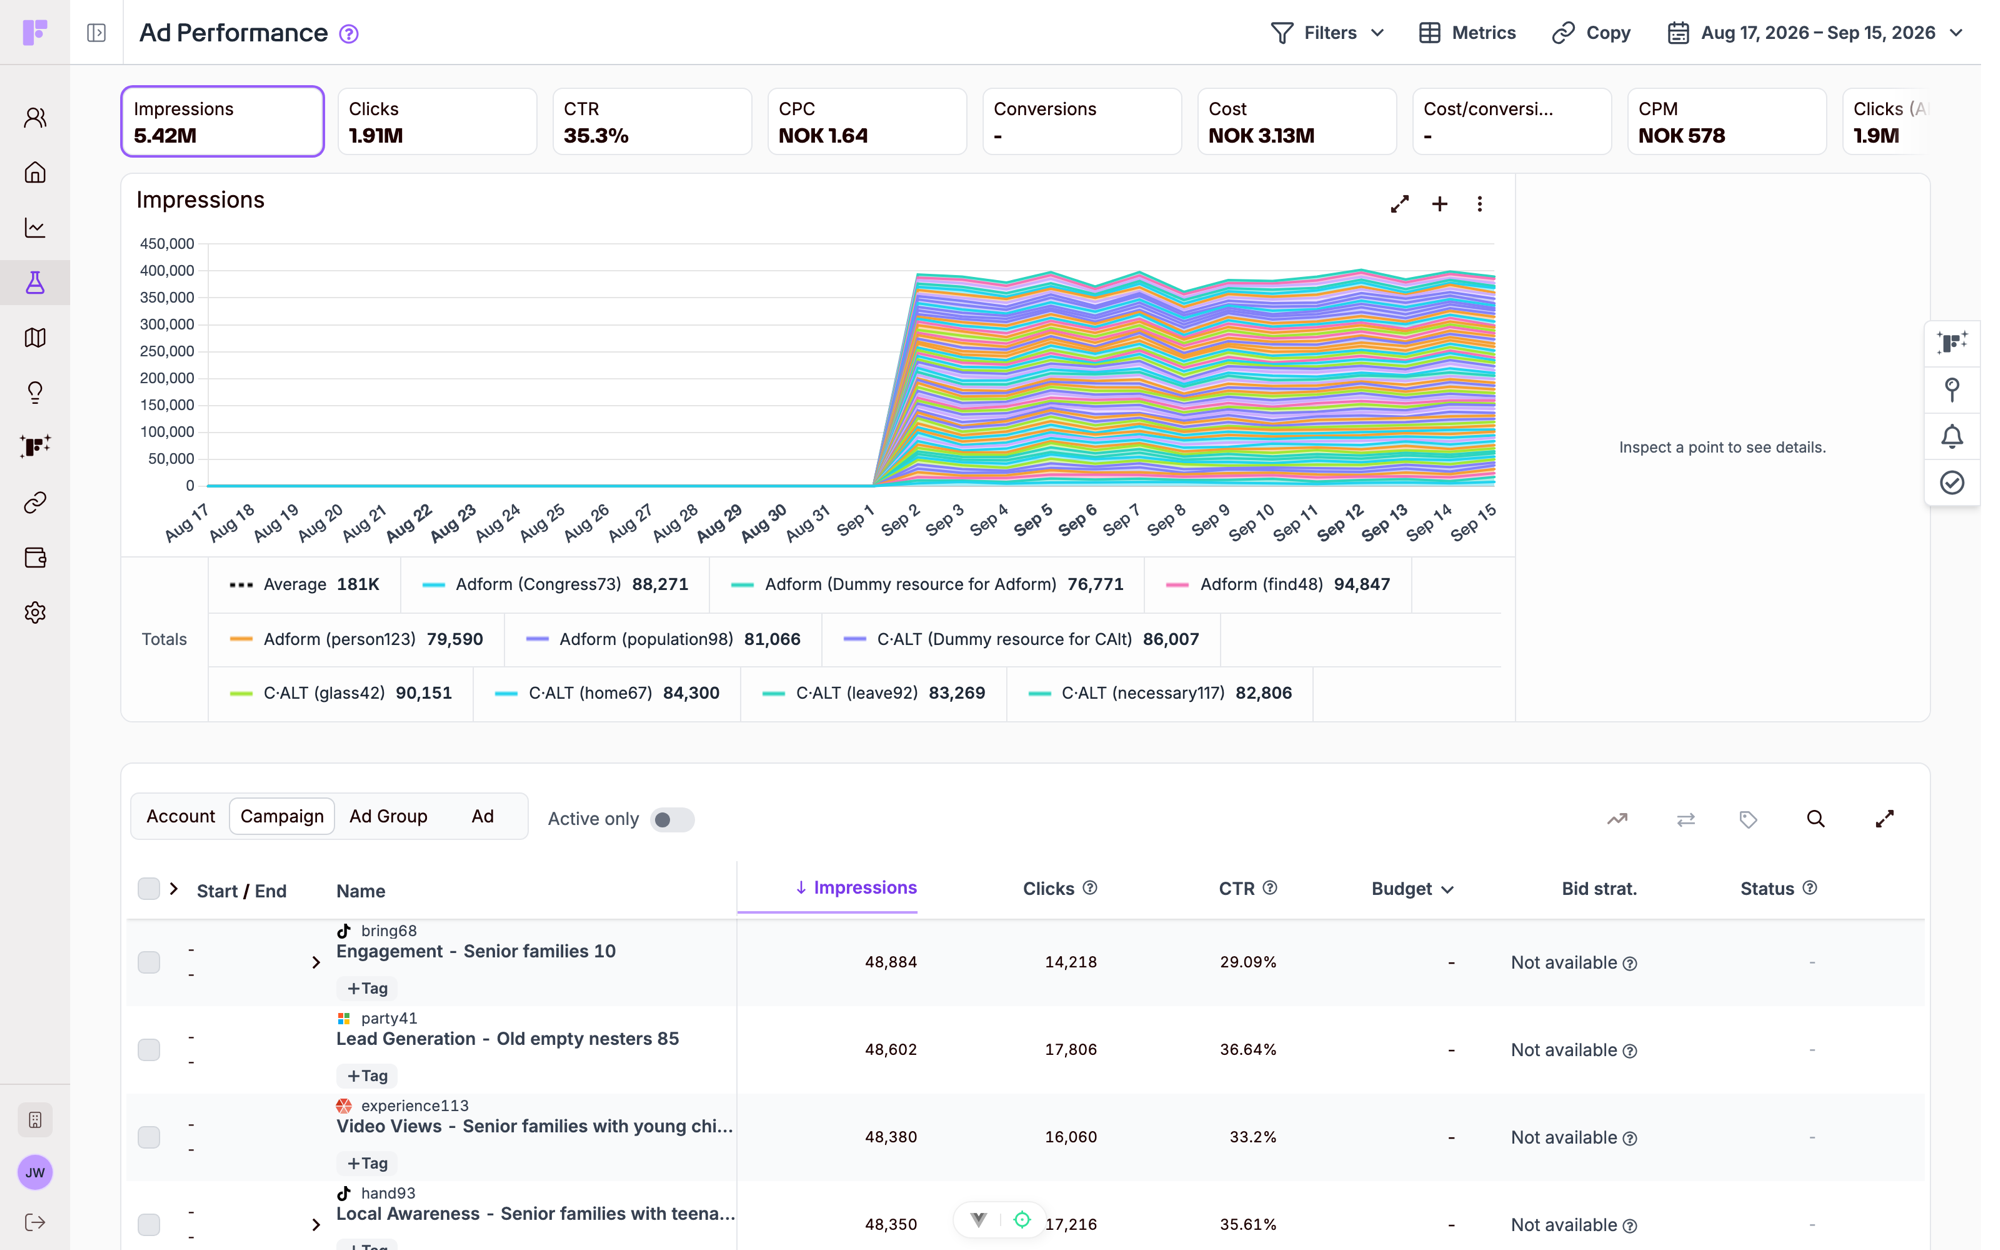Select the flask experiments sidebar icon
The width and height of the screenshot is (2000, 1250).
[x=35, y=283]
